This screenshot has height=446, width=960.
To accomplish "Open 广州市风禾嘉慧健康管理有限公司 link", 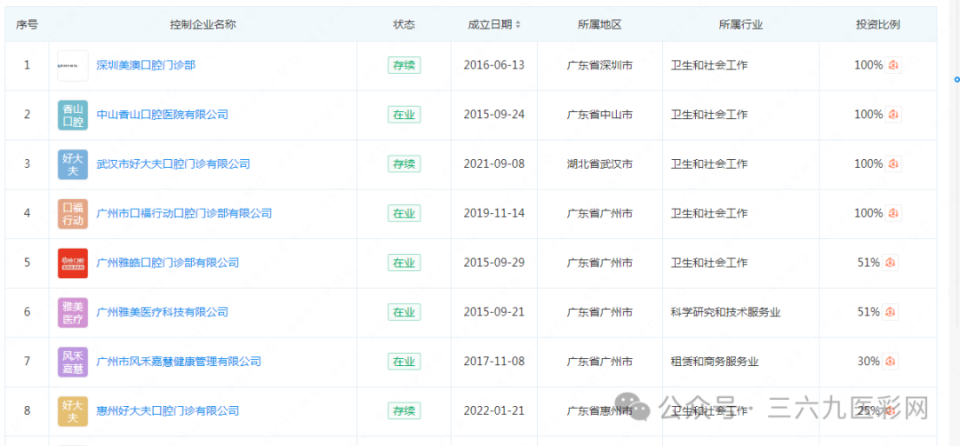I will pos(179,361).
